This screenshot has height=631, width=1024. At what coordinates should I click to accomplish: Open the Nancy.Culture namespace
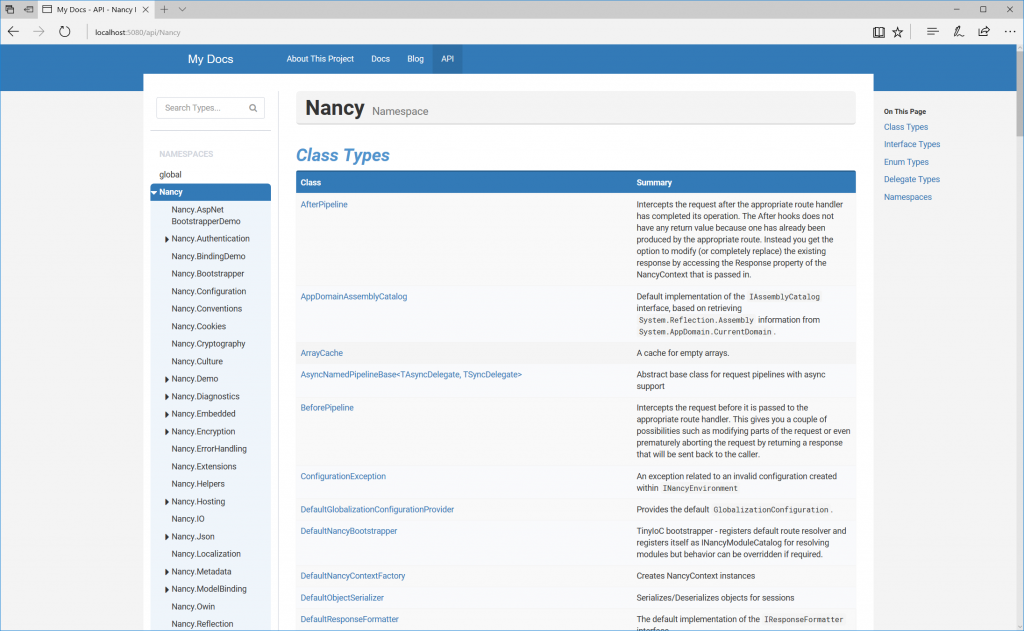click(x=197, y=361)
